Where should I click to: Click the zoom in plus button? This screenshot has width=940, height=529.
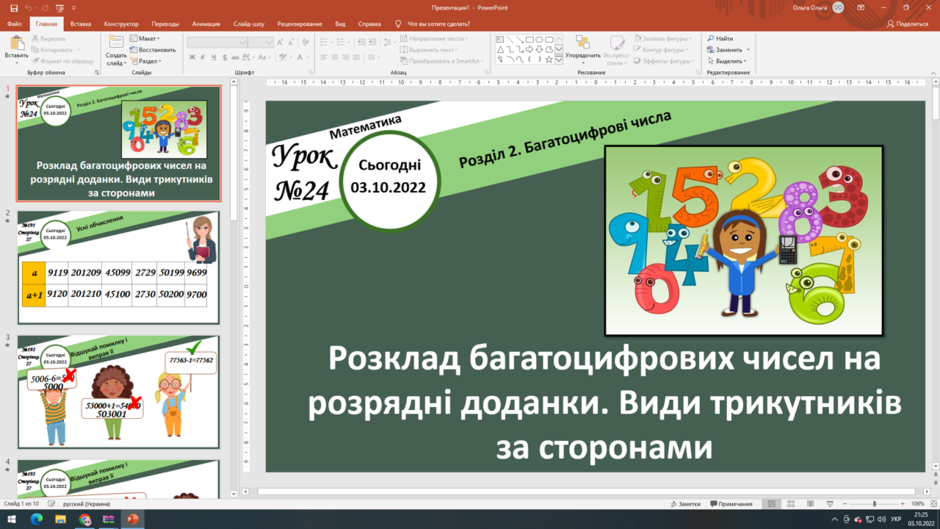point(902,504)
